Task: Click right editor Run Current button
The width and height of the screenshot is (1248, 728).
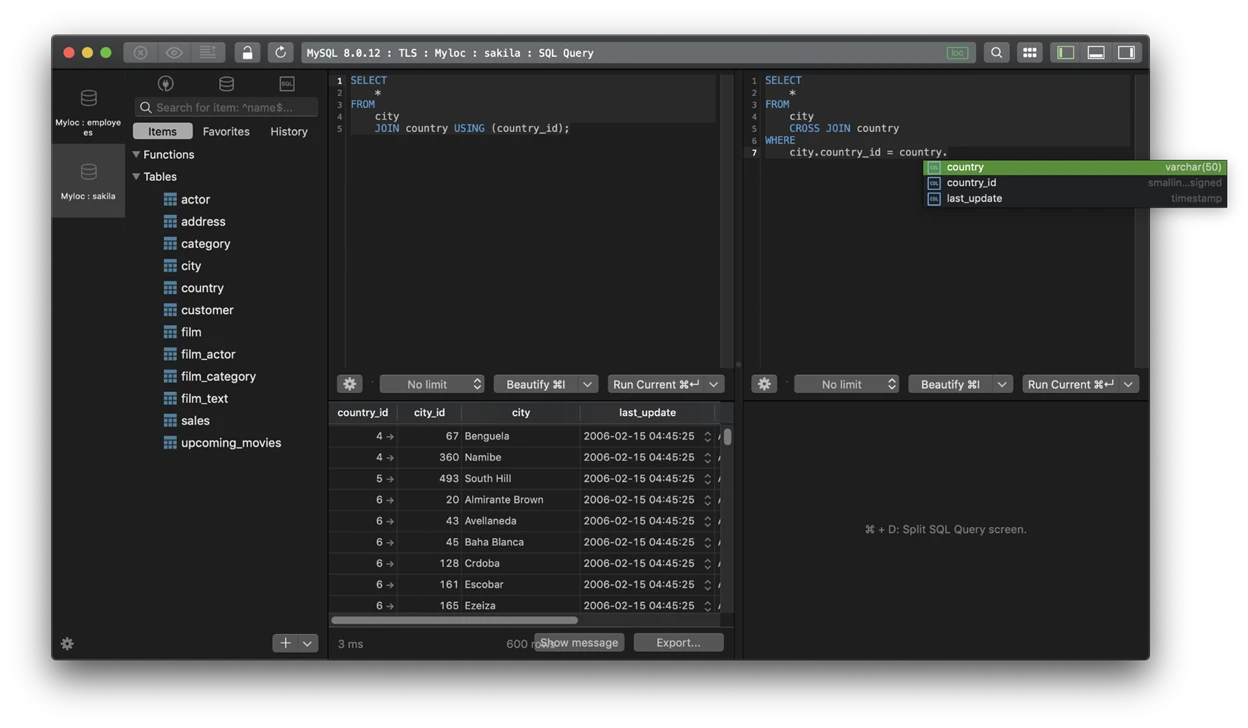Action: pos(1070,384)
